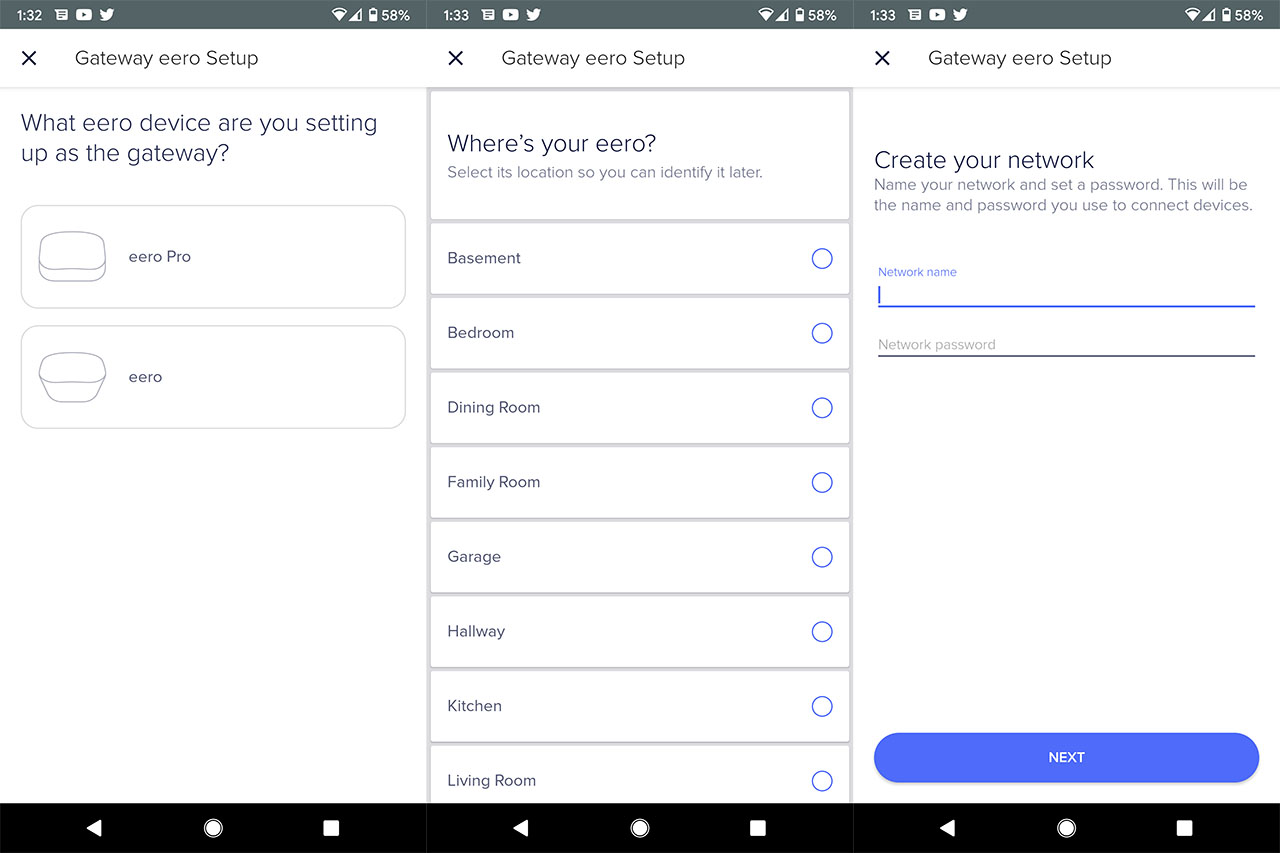Viewport: 1280px width, 853px height.
Task: Tap Android home circle under the location list
Action: click(640, 828)
